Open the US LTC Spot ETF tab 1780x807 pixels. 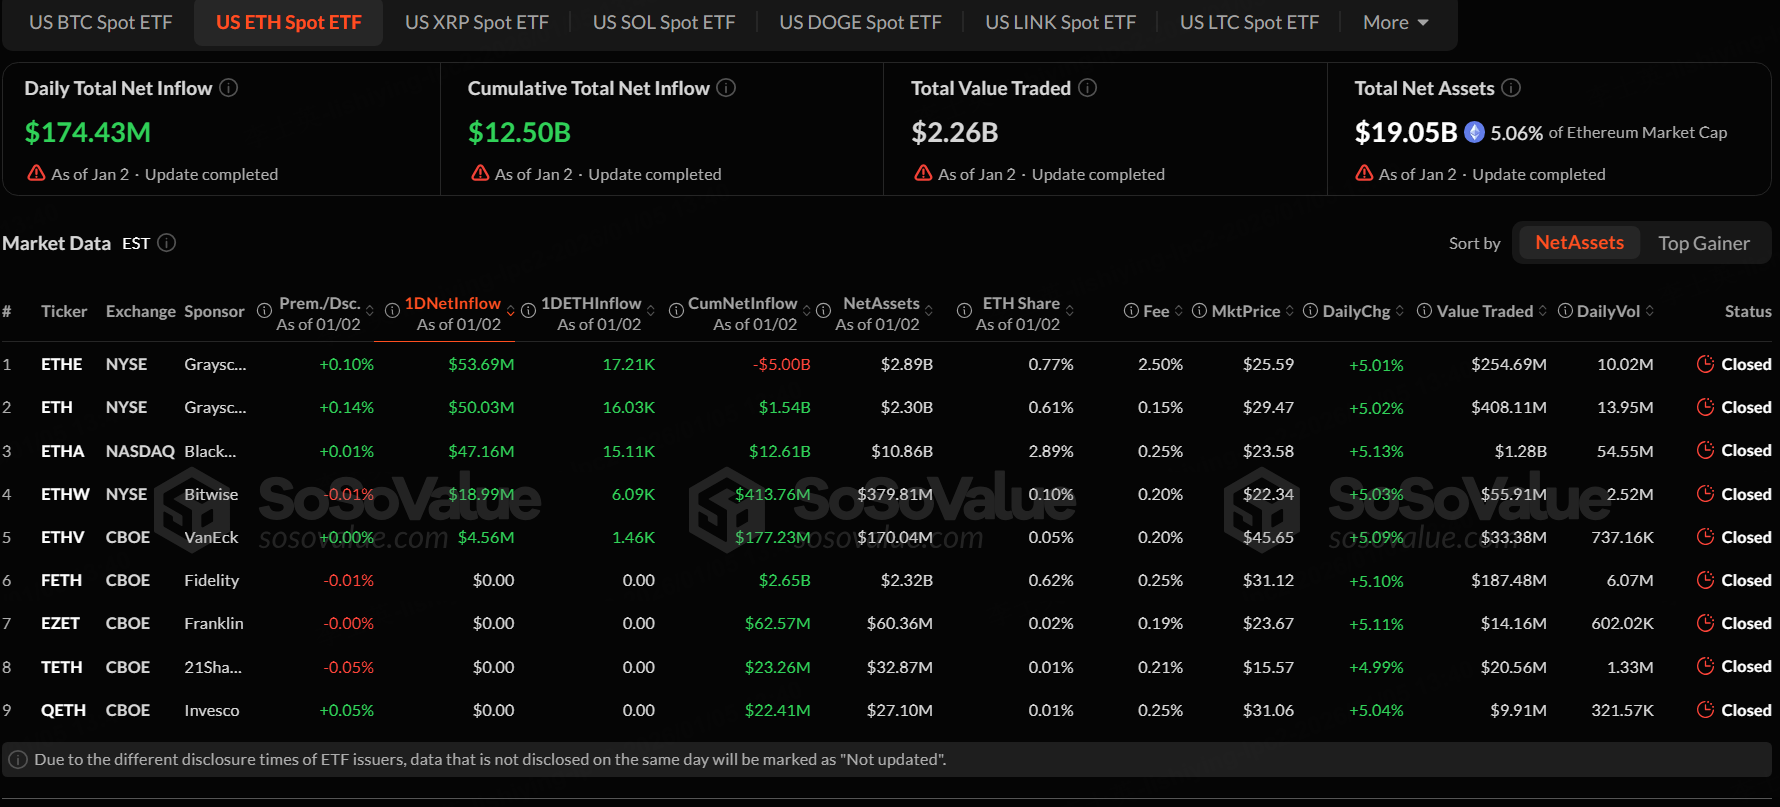1249,22
